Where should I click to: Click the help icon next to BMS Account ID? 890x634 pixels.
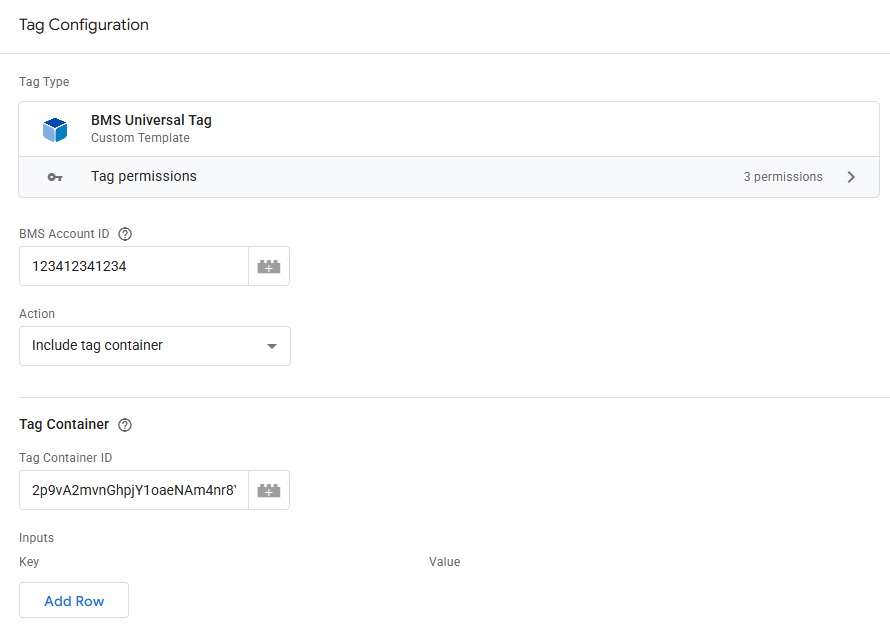tap(125, 234)
